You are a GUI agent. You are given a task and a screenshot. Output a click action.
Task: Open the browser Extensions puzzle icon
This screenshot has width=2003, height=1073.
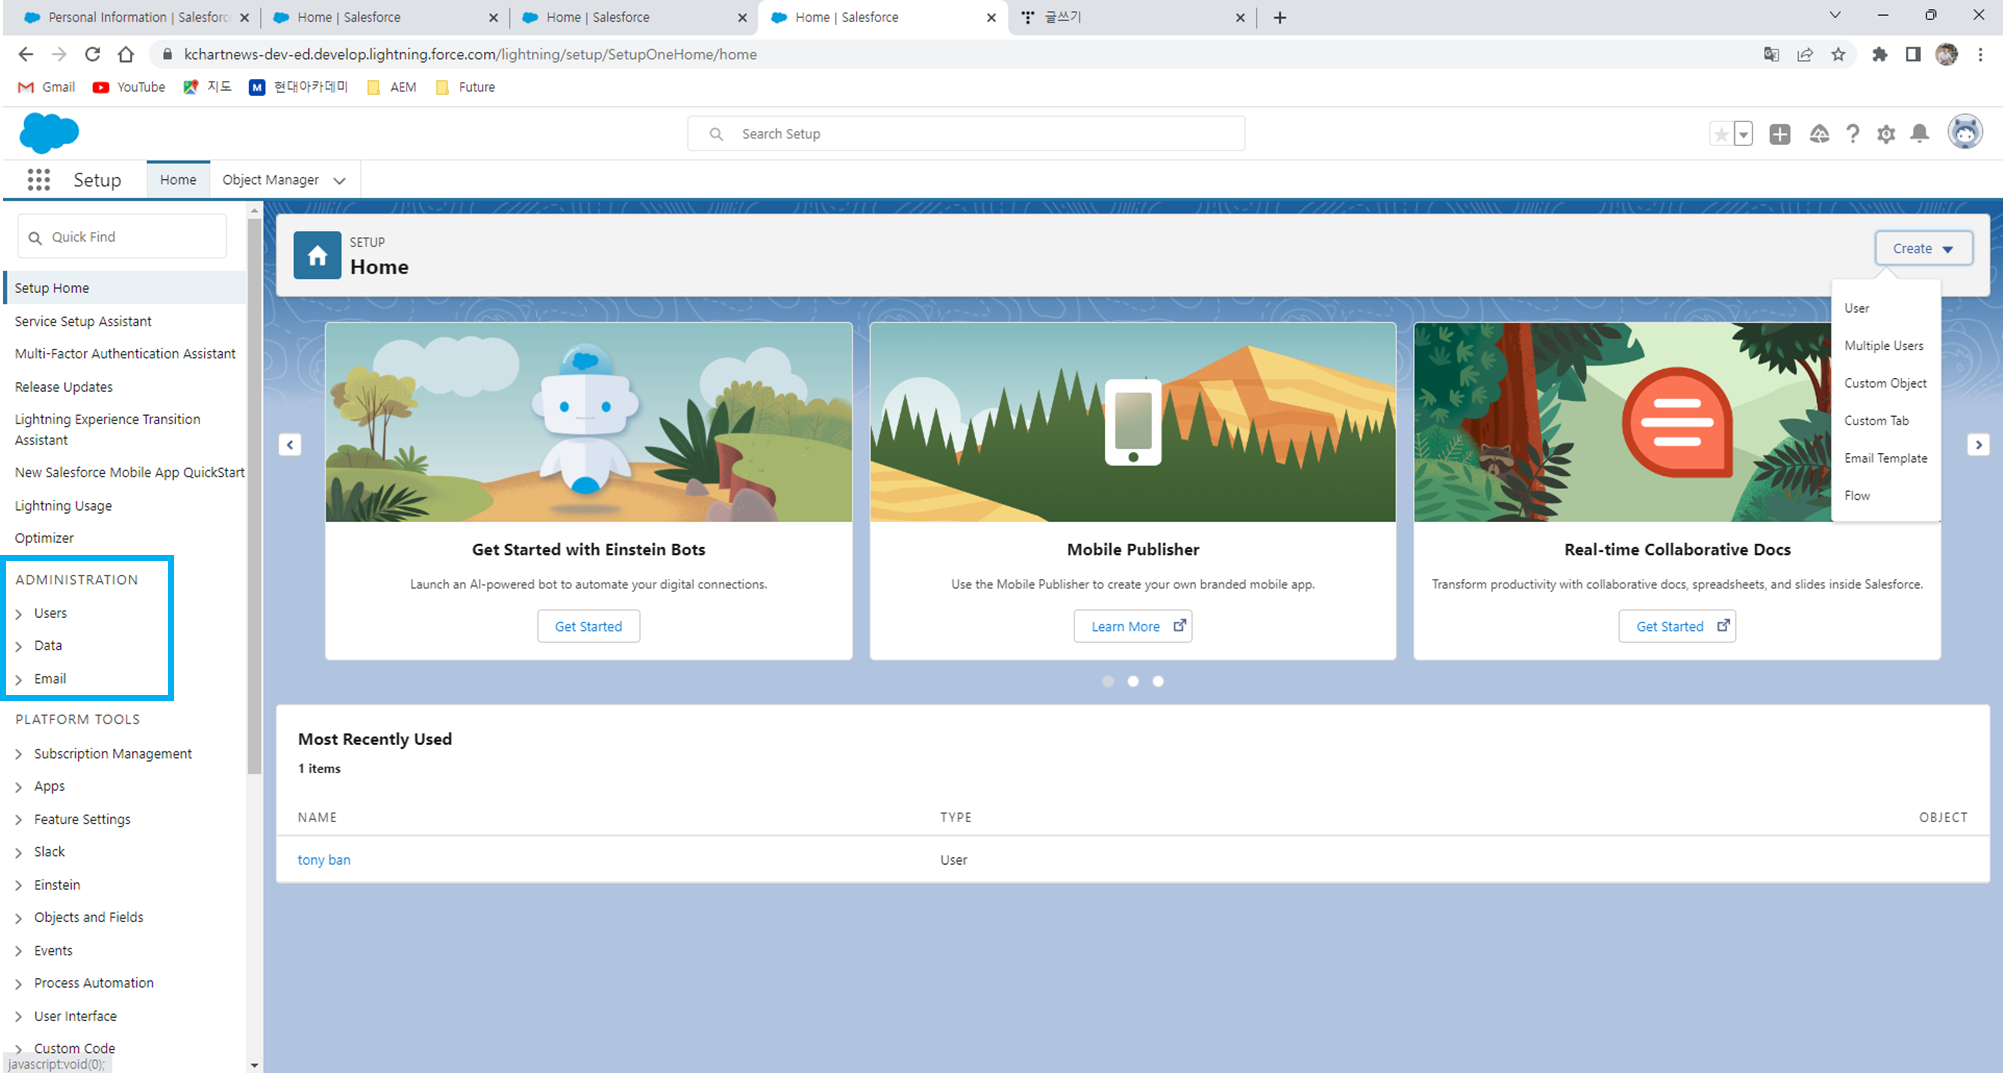(1880, 54)
